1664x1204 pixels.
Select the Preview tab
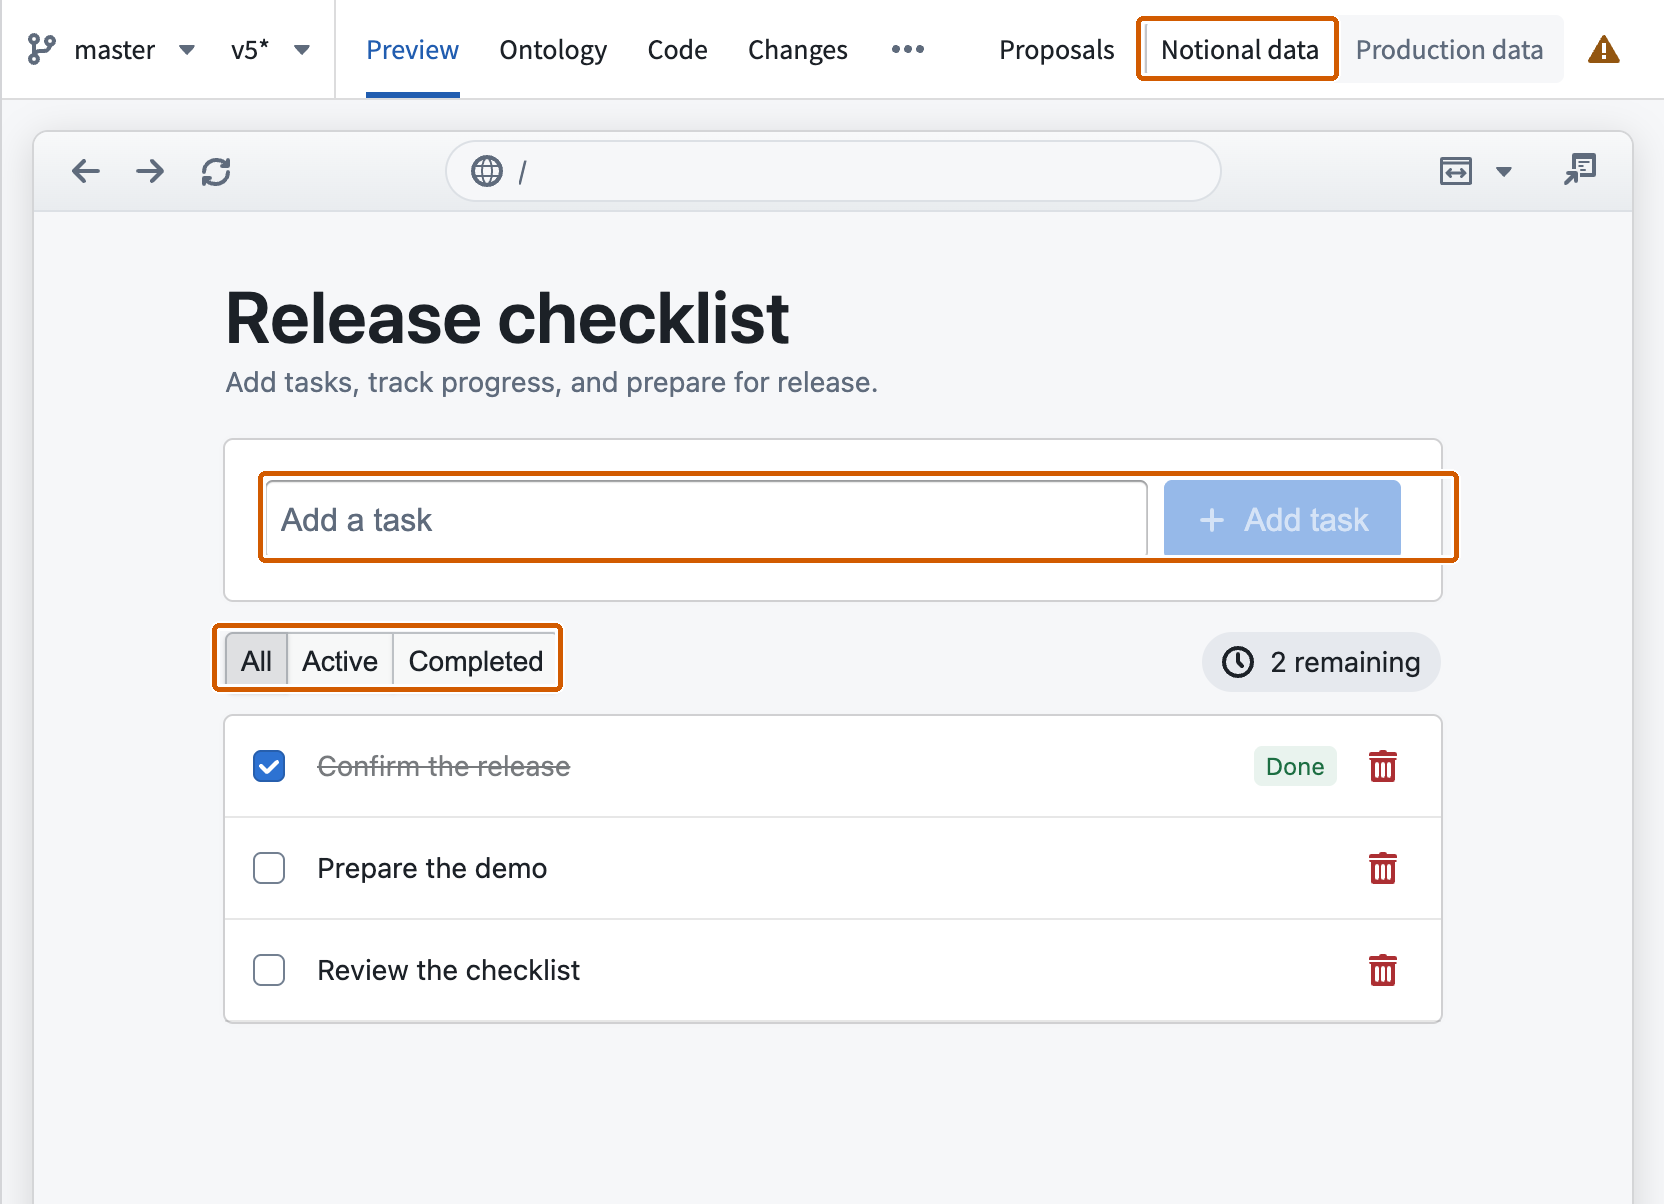point(412,49)
